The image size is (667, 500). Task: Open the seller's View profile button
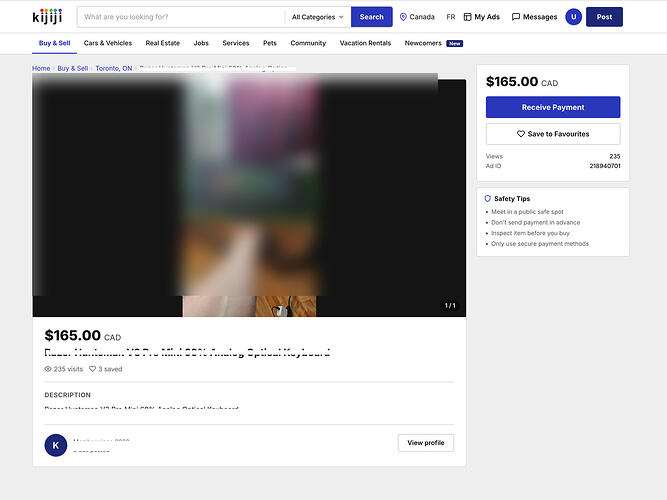coord(425,443)
